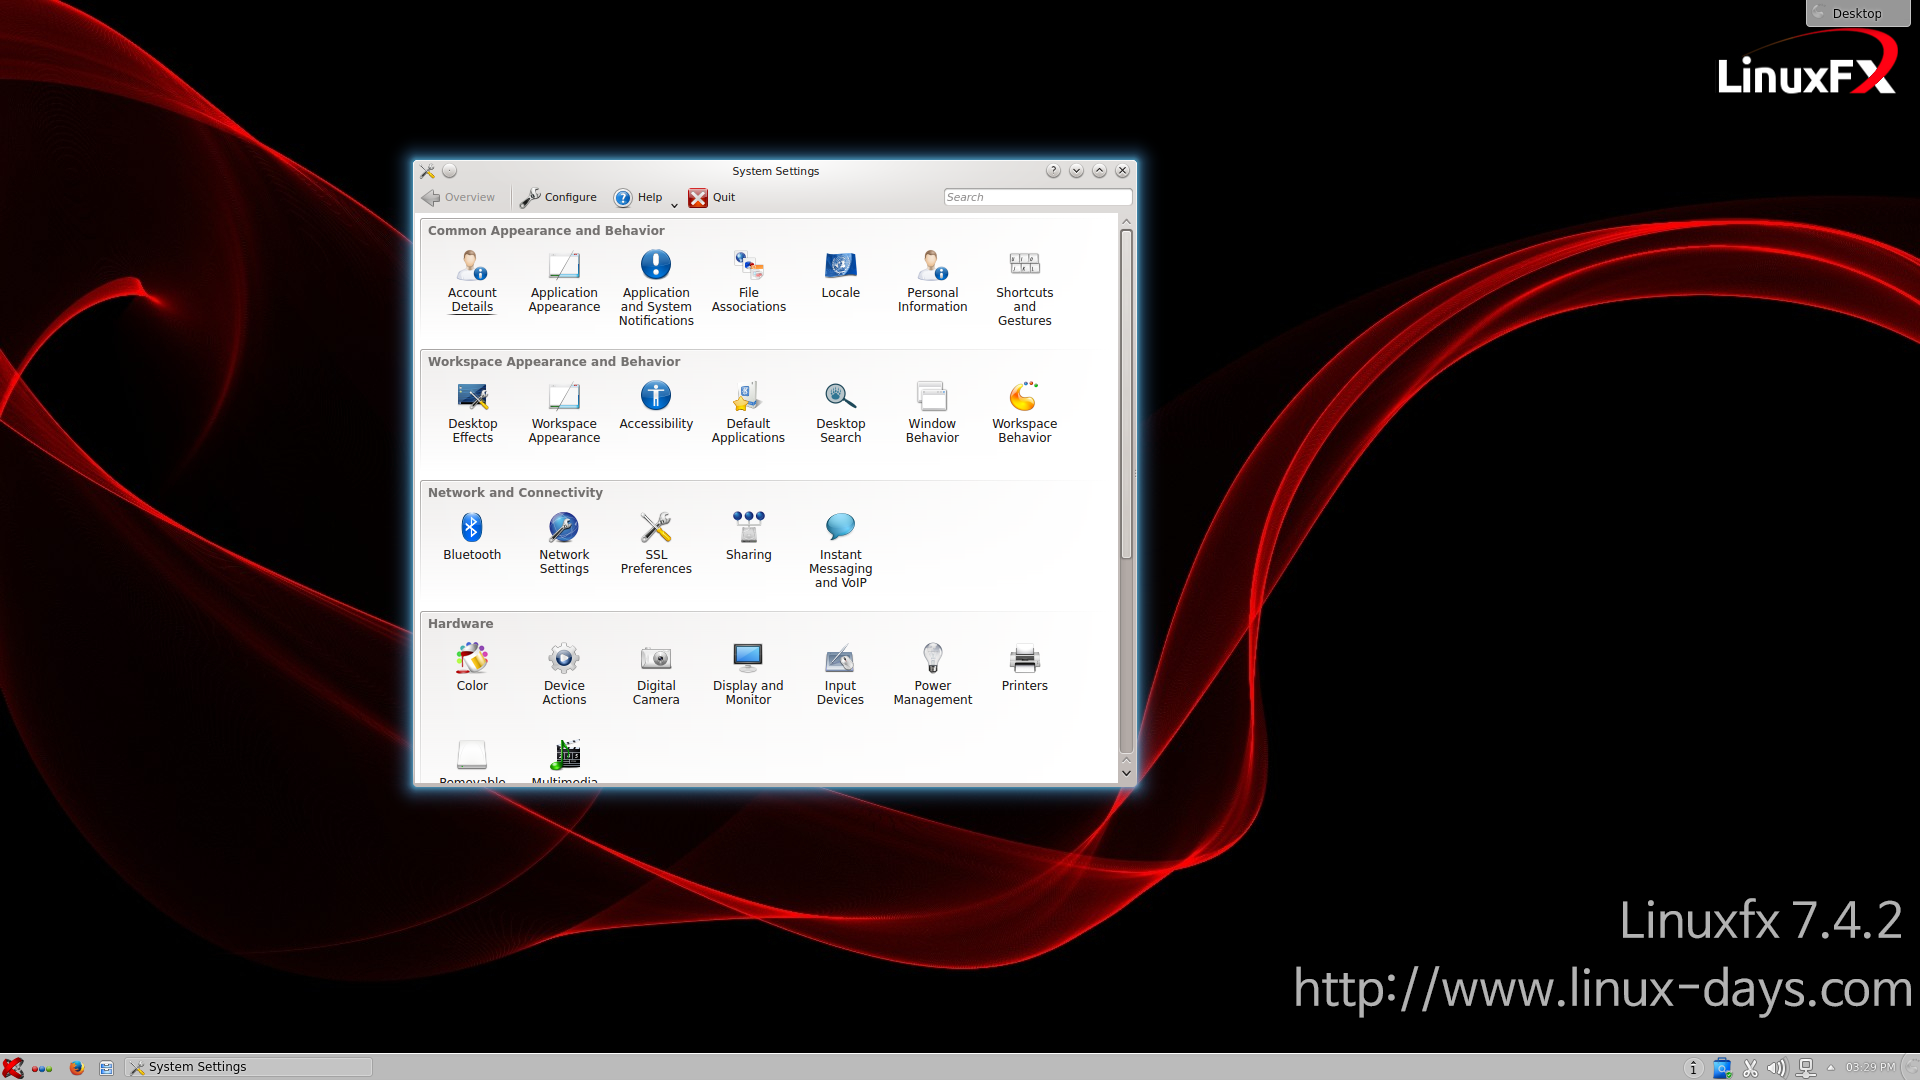Open Desktop Effects module

coord(472,412)
